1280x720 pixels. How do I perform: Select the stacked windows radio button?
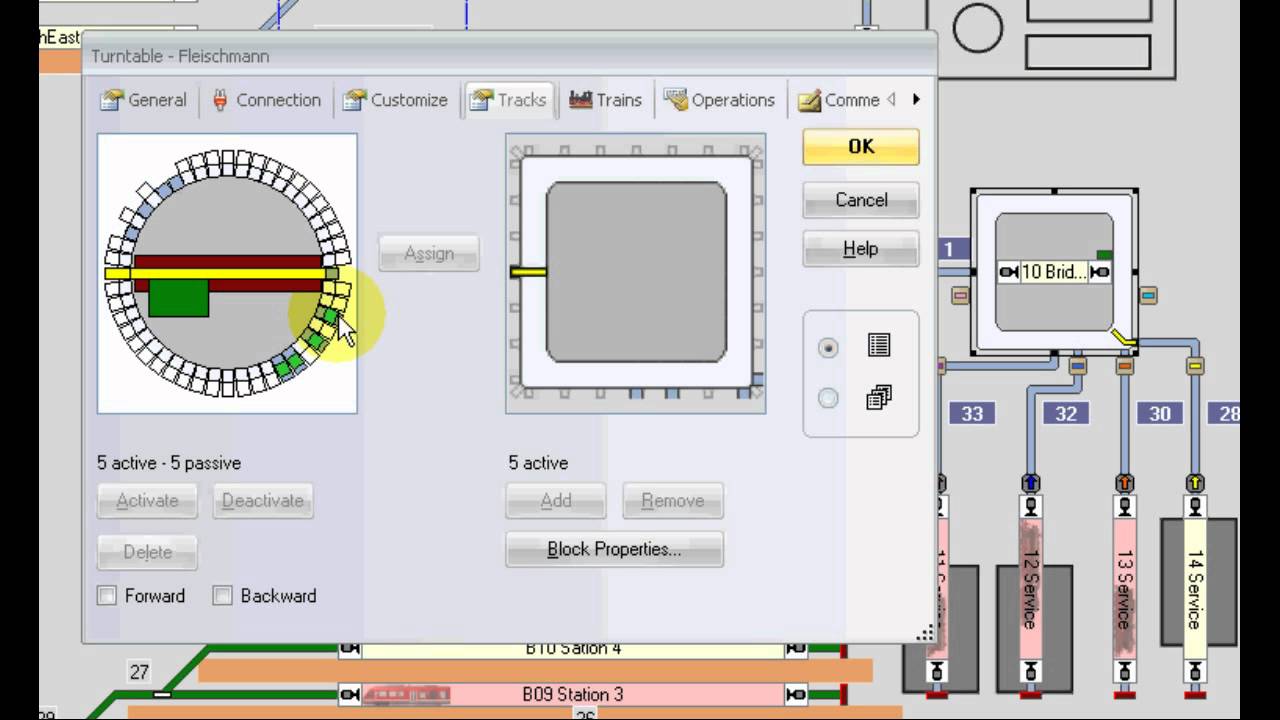click(828, 398)
